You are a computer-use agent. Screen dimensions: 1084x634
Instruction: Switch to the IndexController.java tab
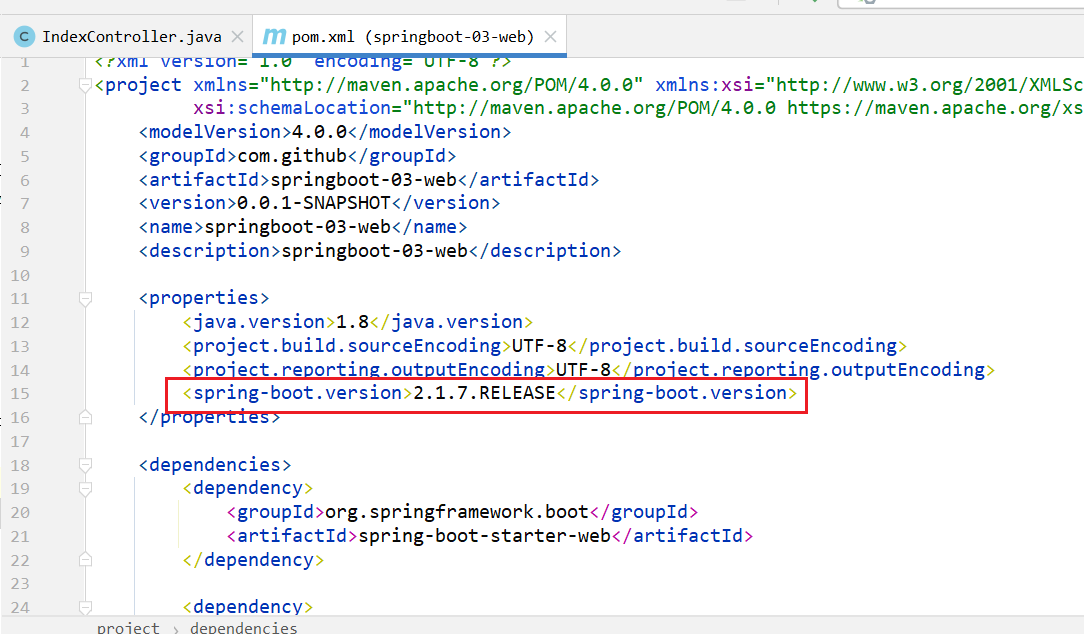(x=131, y=37)
